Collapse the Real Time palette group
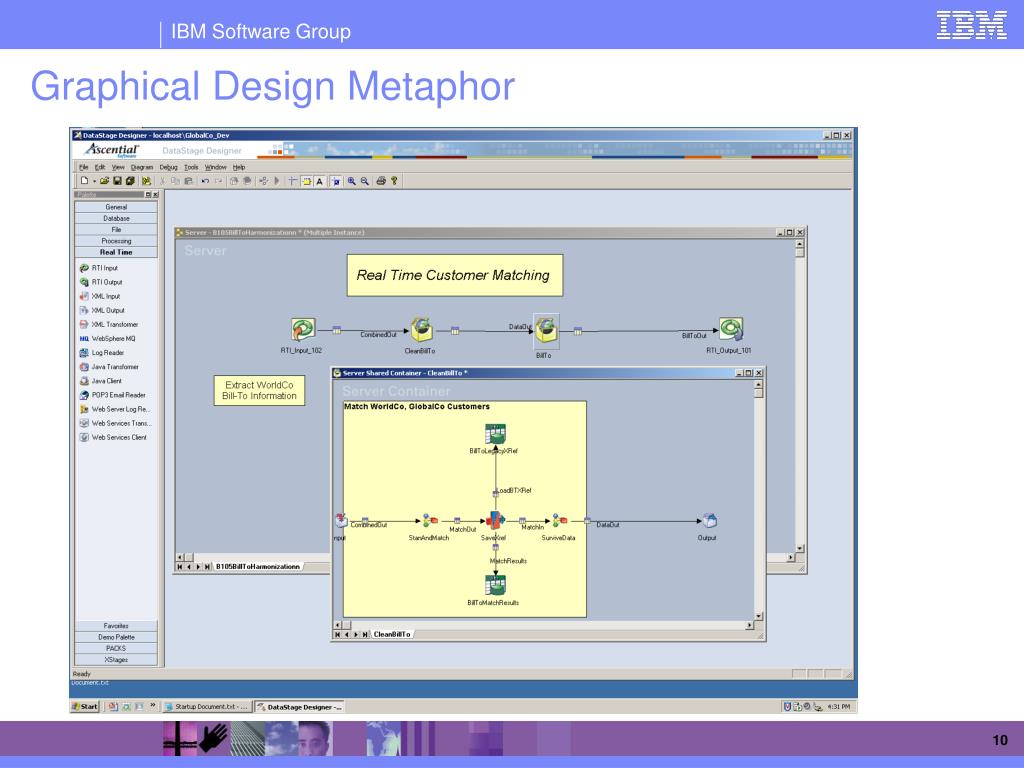 116,252
